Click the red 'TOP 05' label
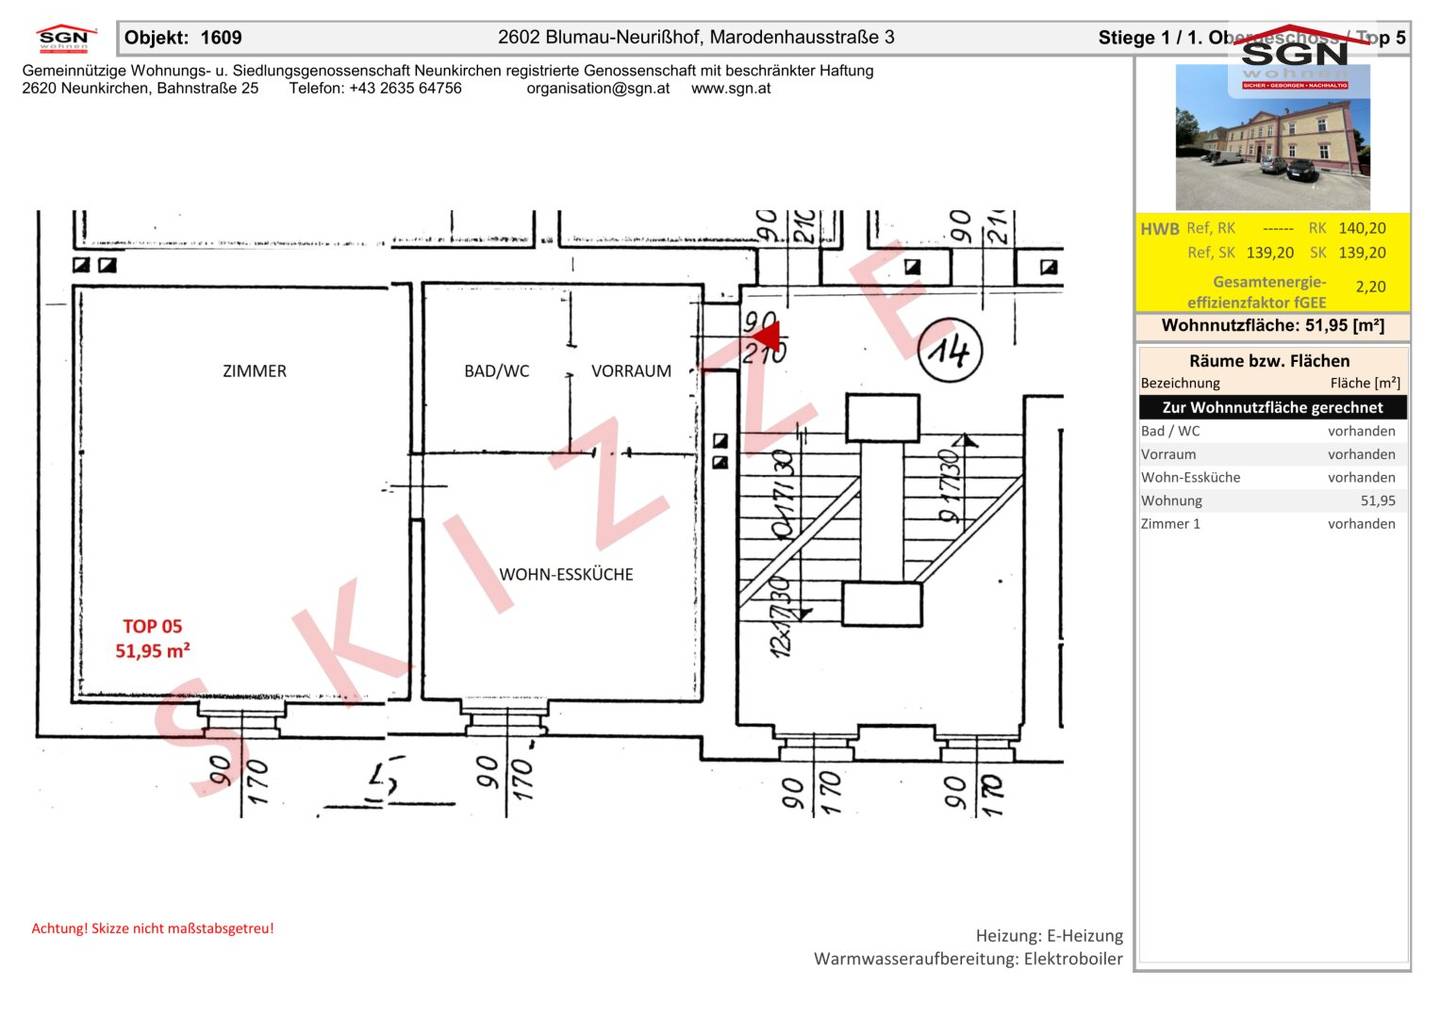Viewport: 1440px width, 1018px height. [x=152, y=627]
